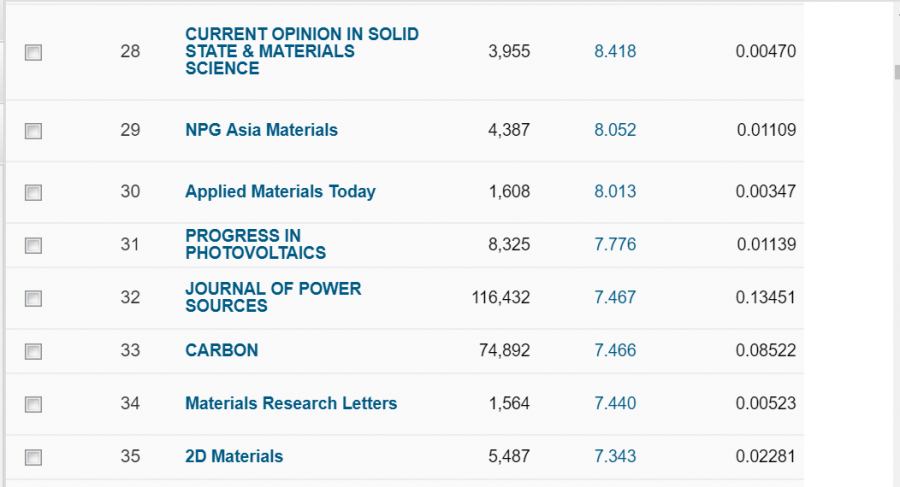This screenshot has width=900, height=487.
Task: Open the CARBON journal link
Action: click(x=221, y=350)
